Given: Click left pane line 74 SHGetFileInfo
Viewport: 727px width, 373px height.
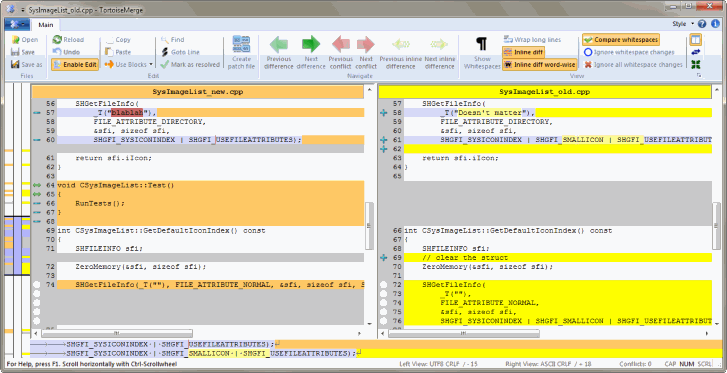Looking at the screenshot, I should point(210,284).
